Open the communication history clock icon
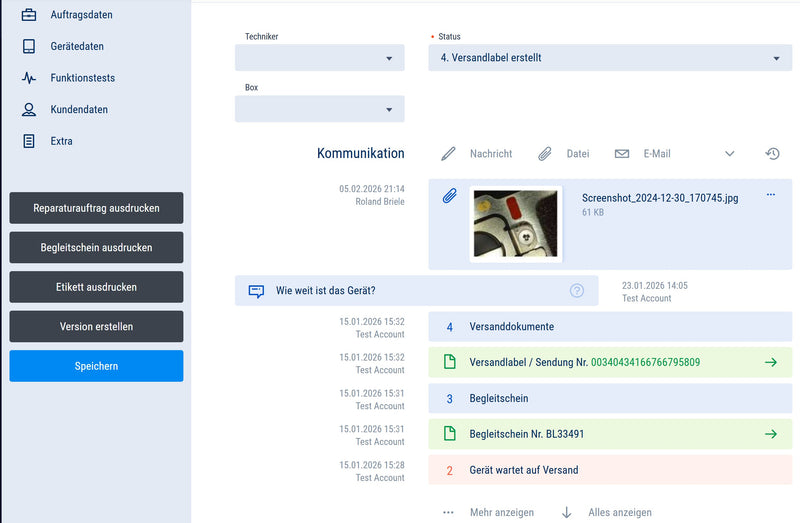800x523 pixels. (x=772, y=154)
